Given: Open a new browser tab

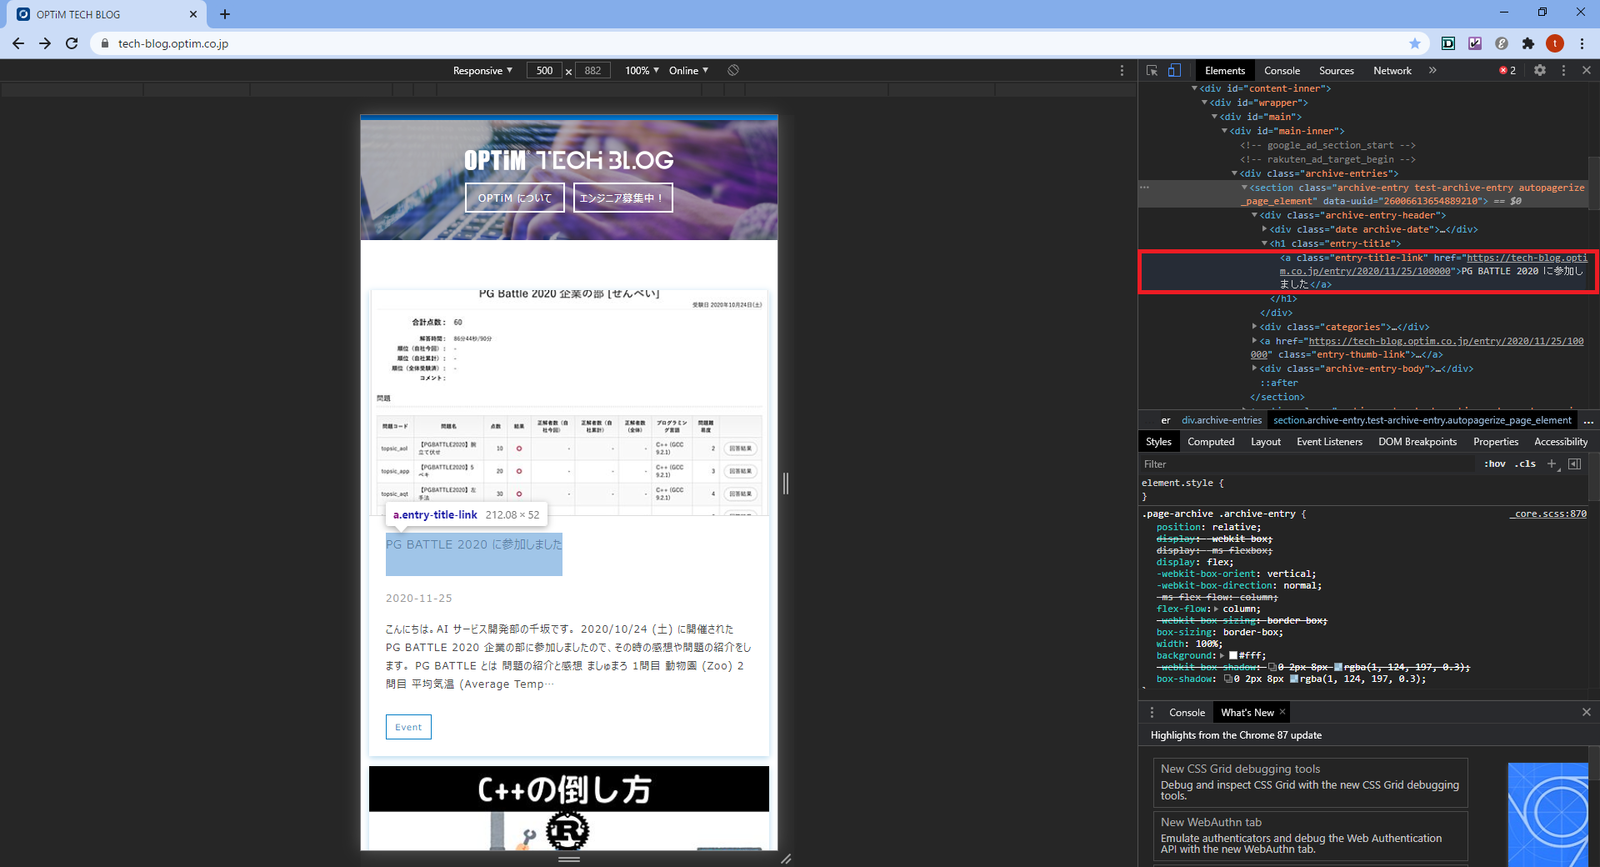Looking at the screenshot, I should click(225, 14).
